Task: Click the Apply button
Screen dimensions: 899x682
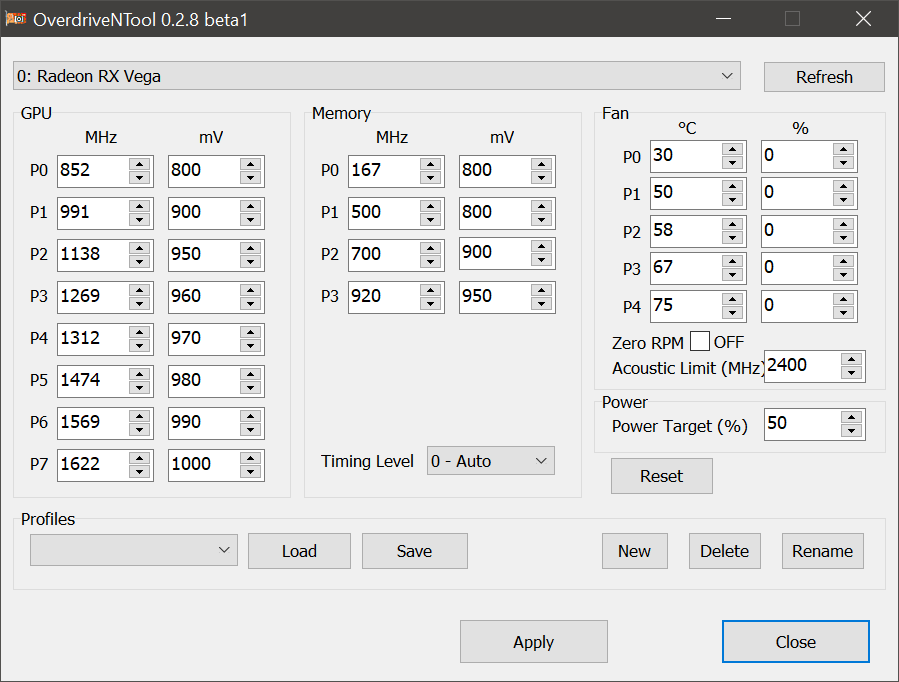Action: click(x=533, y=642)
